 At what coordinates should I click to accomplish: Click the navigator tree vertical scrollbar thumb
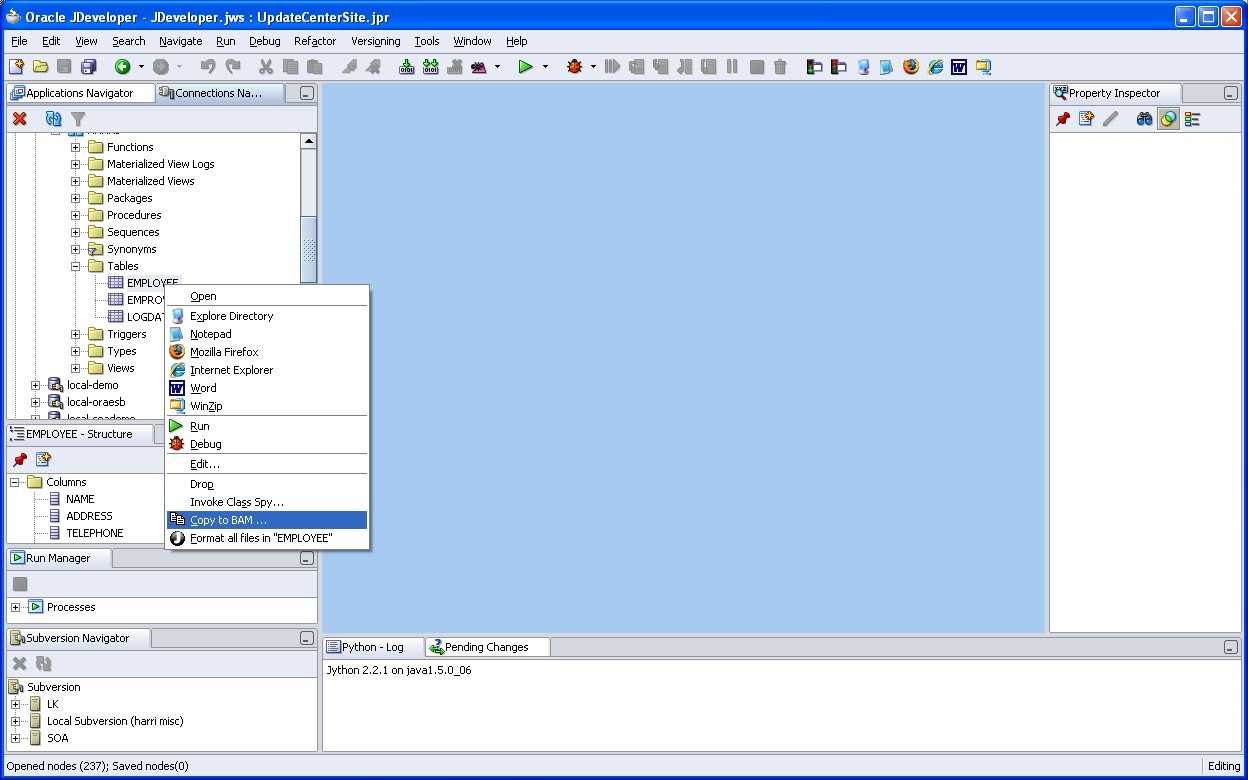[308, 249]
